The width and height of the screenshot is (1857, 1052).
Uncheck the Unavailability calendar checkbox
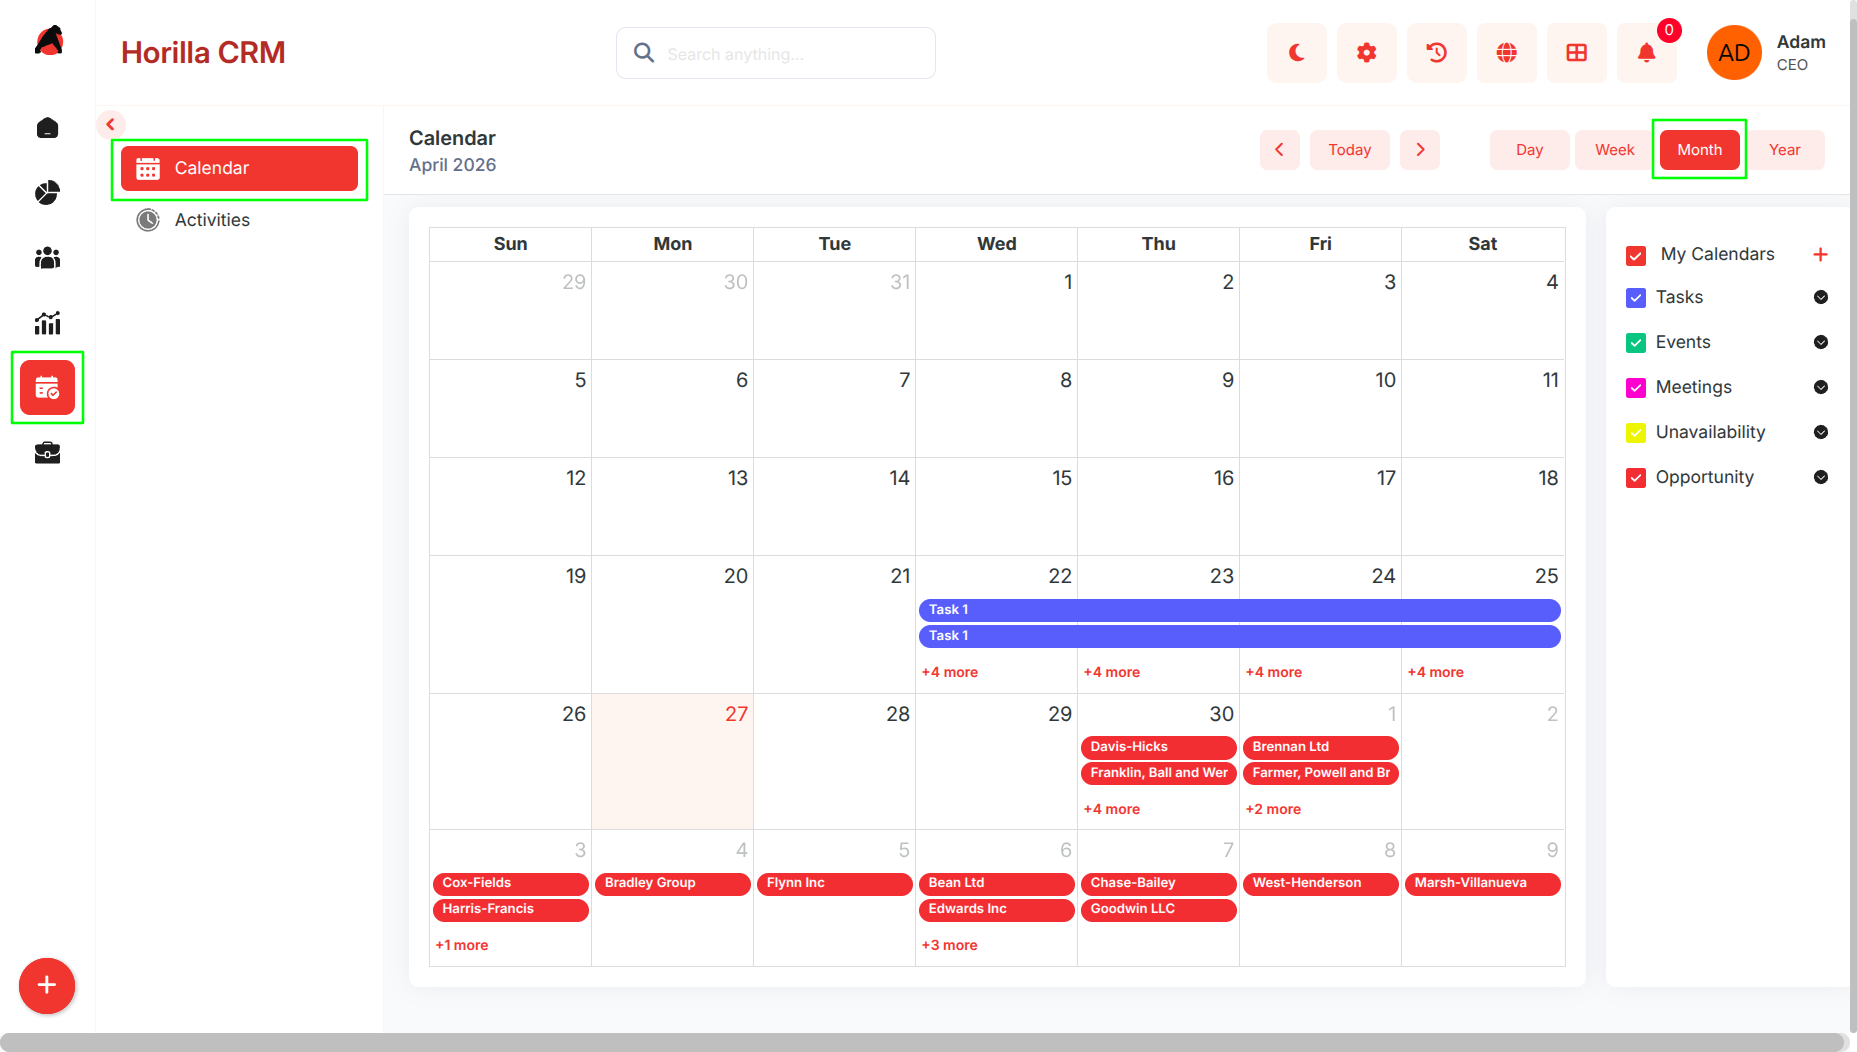pos(1636,433)
